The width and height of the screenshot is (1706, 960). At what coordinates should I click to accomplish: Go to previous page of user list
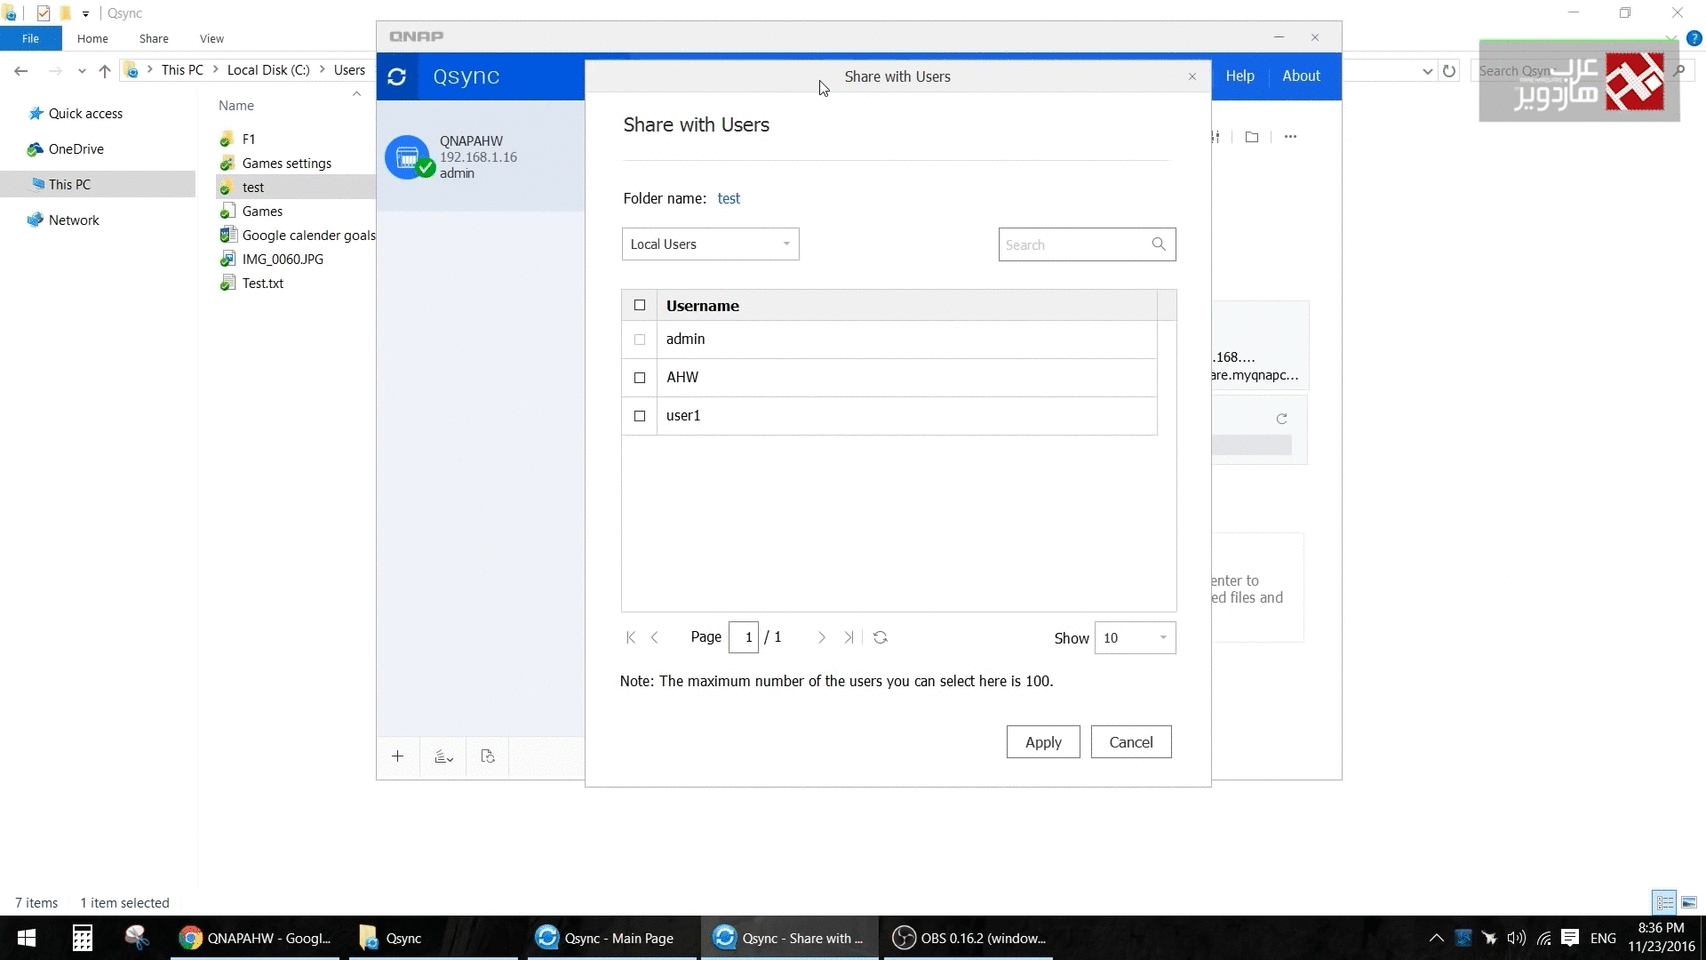[655, 637]
